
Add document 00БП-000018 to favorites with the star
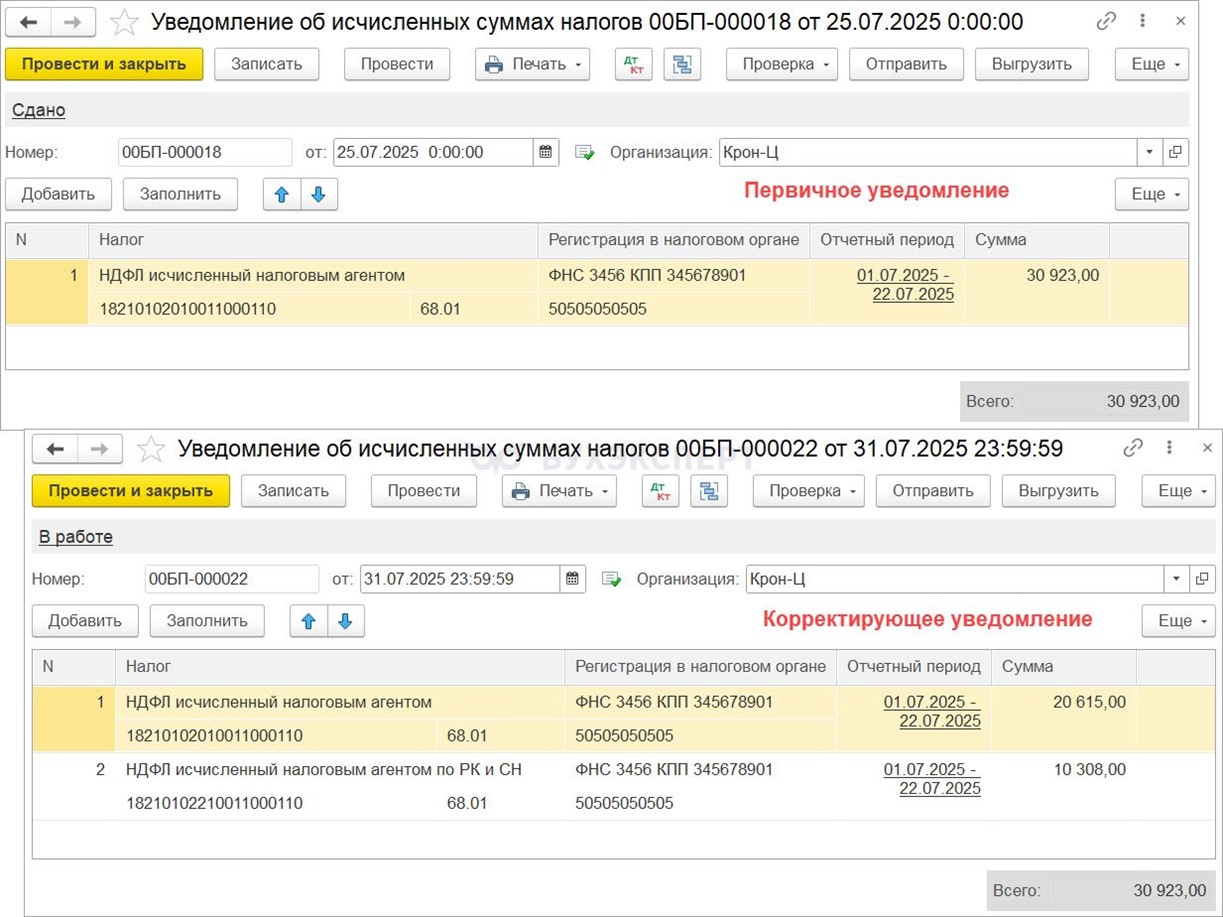(124, 22)
